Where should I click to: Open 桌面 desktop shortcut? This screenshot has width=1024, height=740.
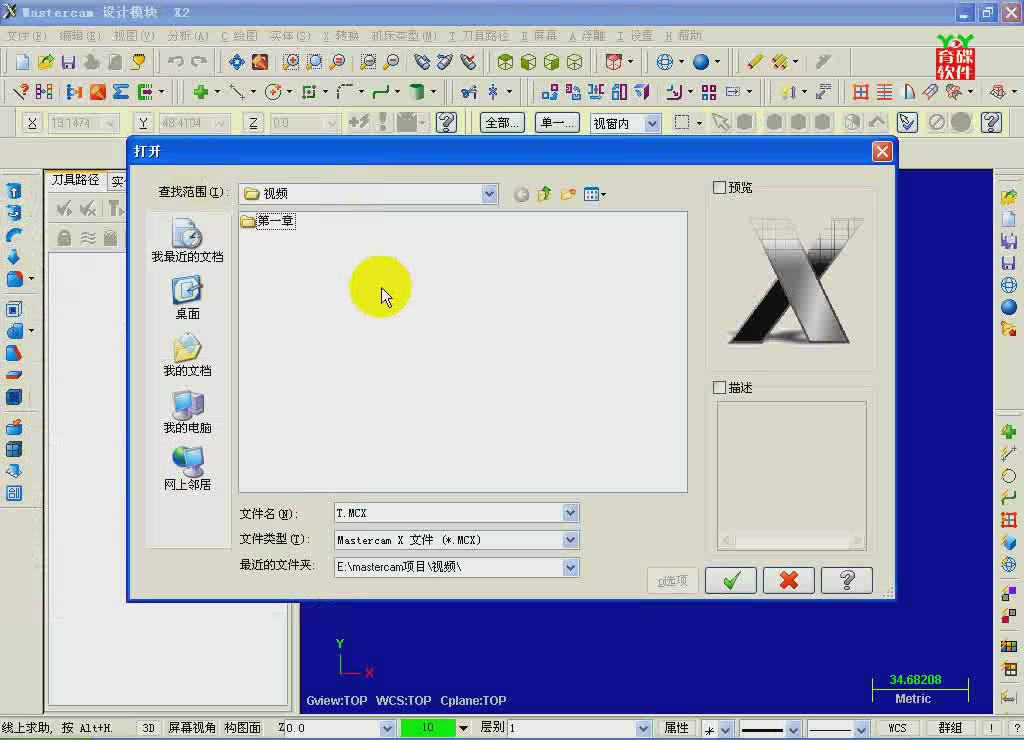(x=187, y=298)
